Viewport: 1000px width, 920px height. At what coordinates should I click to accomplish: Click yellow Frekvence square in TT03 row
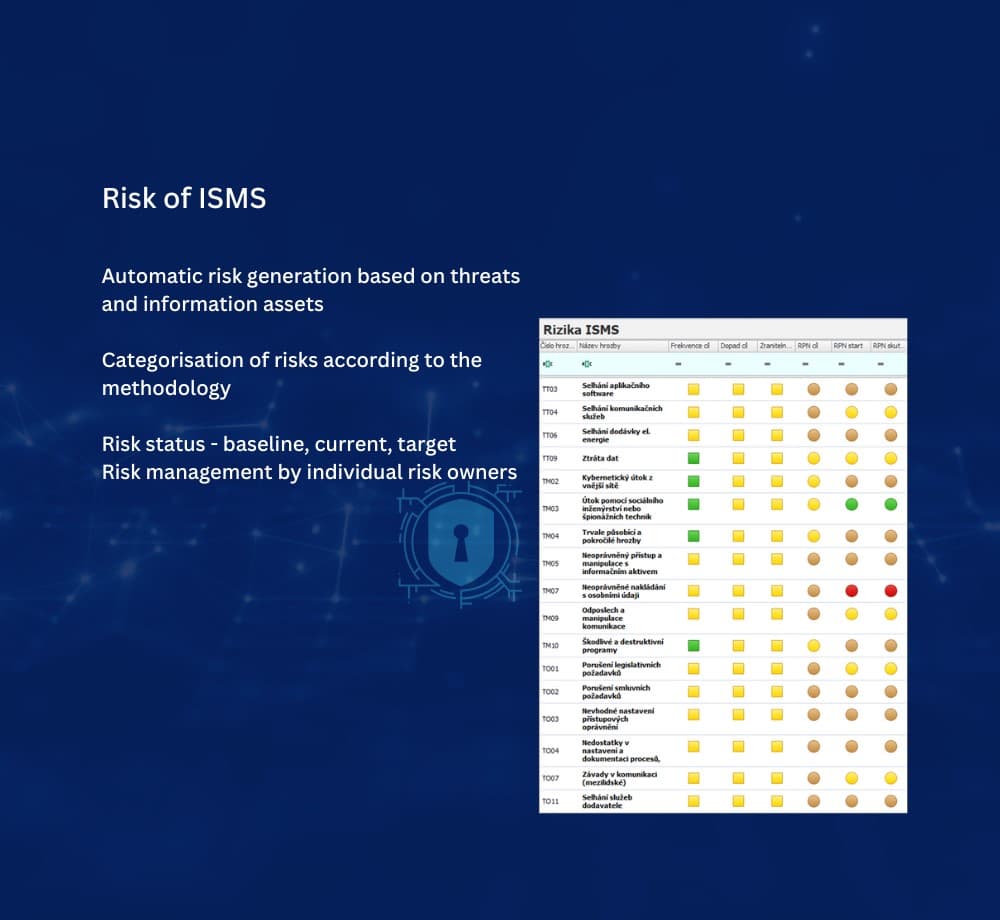pos(694,389)
